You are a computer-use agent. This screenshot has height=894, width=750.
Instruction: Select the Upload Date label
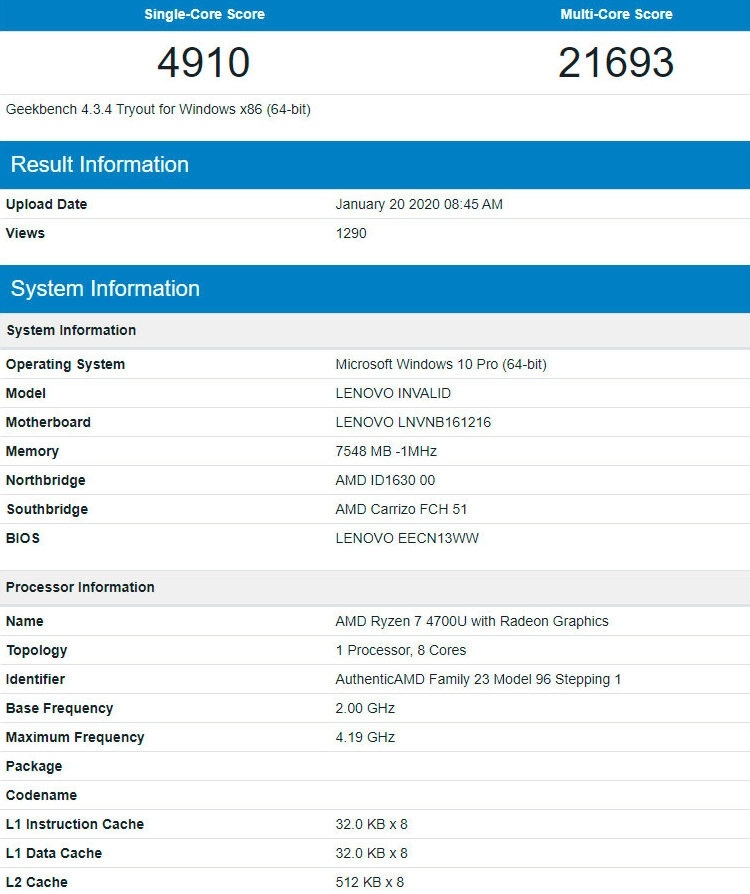coord(46,204)
